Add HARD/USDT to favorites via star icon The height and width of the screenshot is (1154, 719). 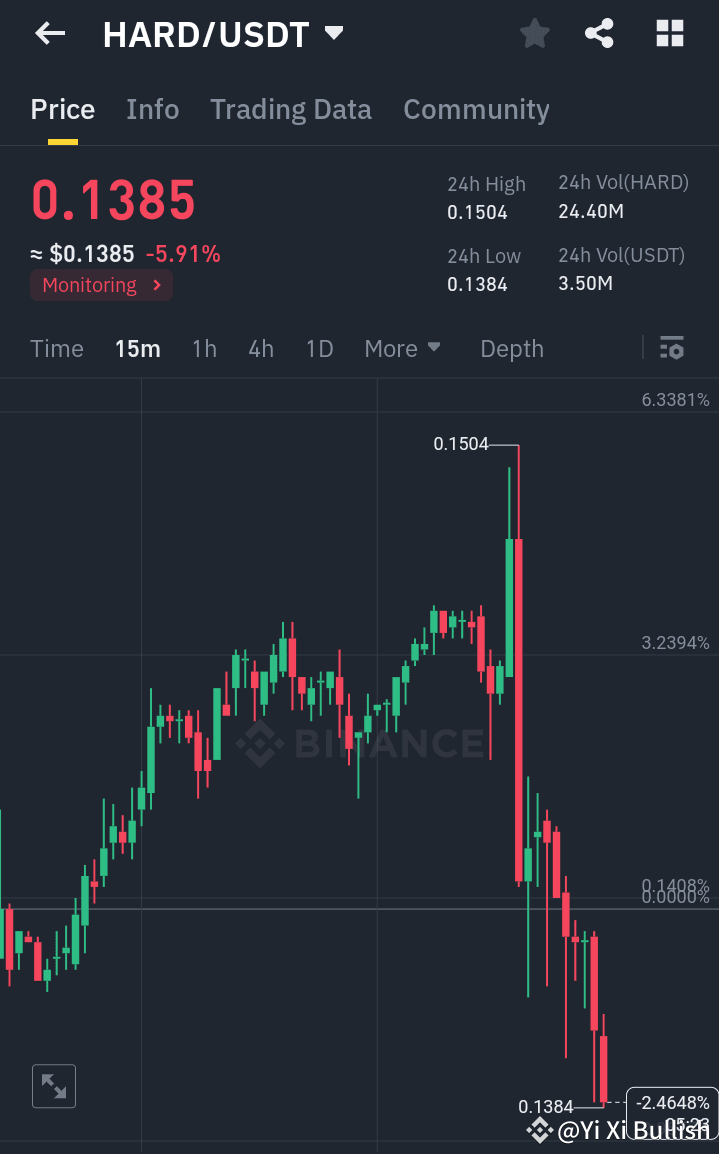pyautogui.click(x=534, y=33)
